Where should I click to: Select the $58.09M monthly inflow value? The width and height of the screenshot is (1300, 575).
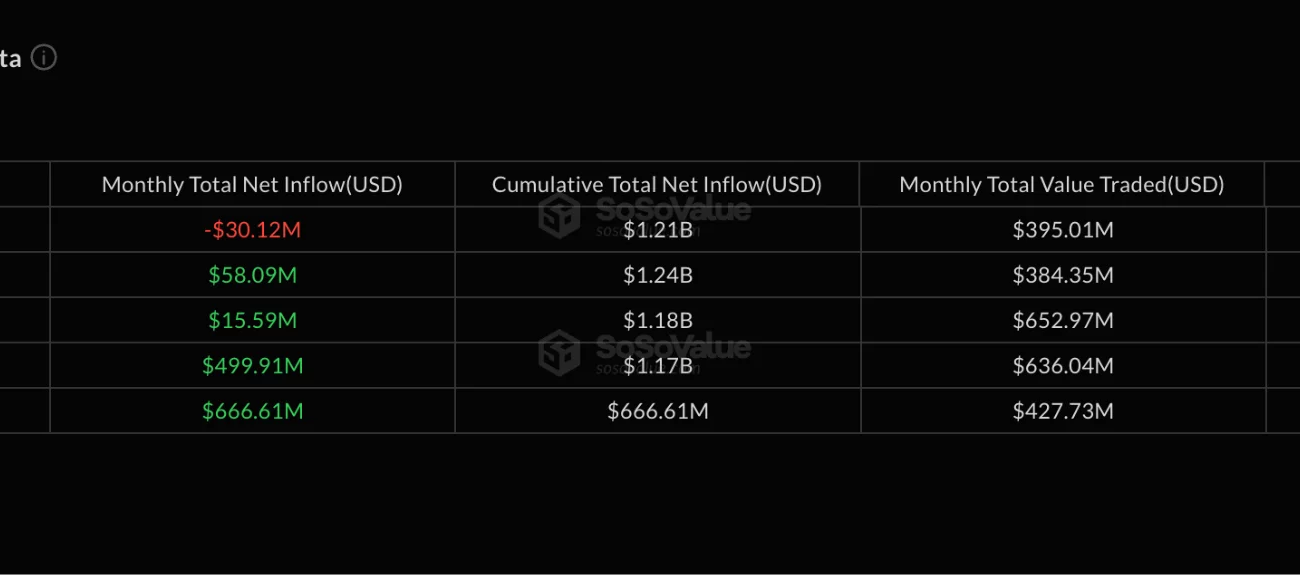[252, 275]
